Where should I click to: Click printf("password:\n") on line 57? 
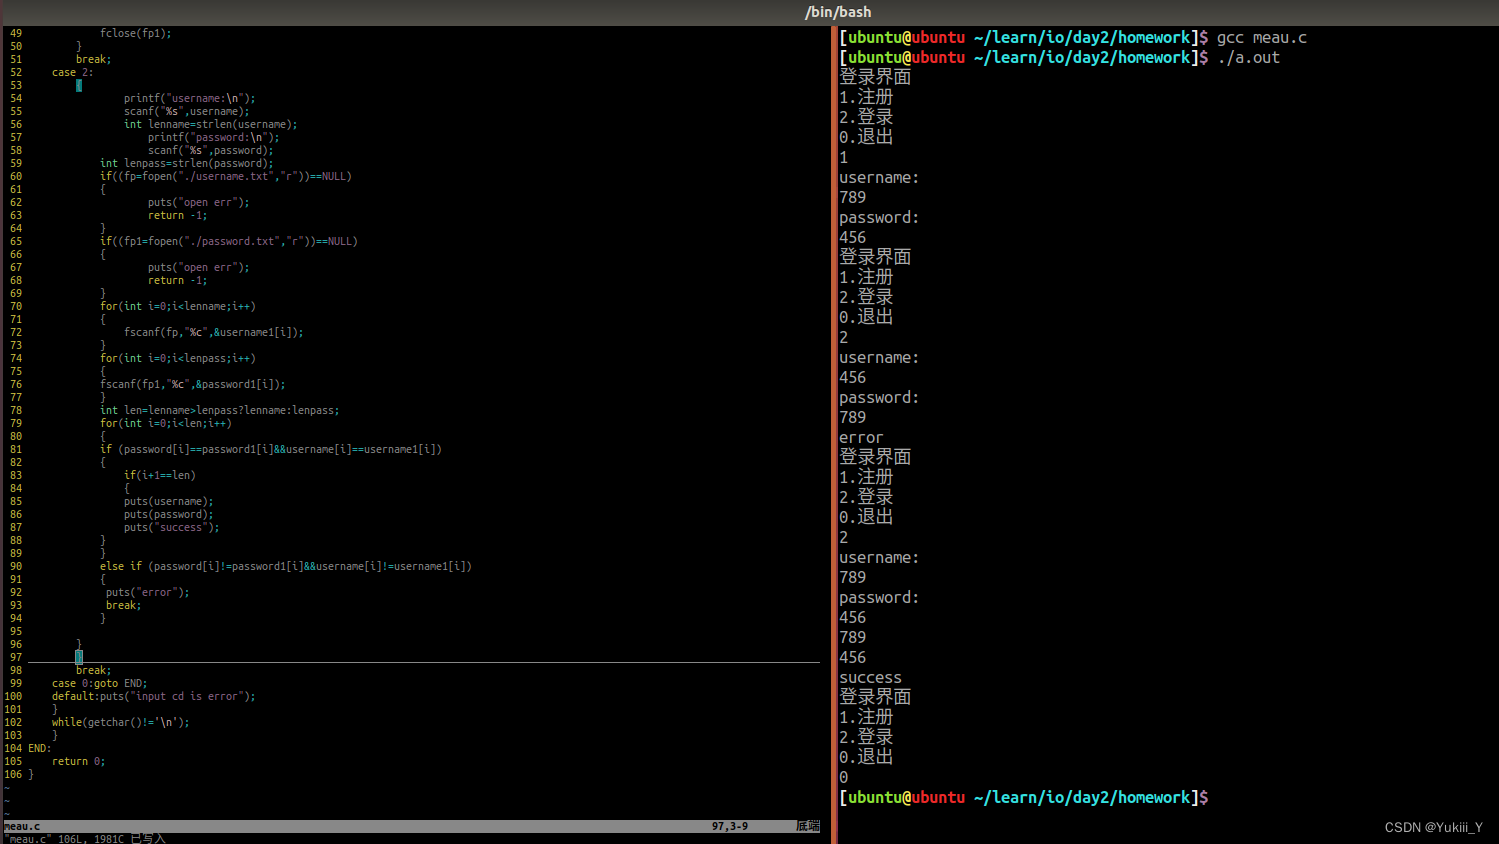click(214, 137)
